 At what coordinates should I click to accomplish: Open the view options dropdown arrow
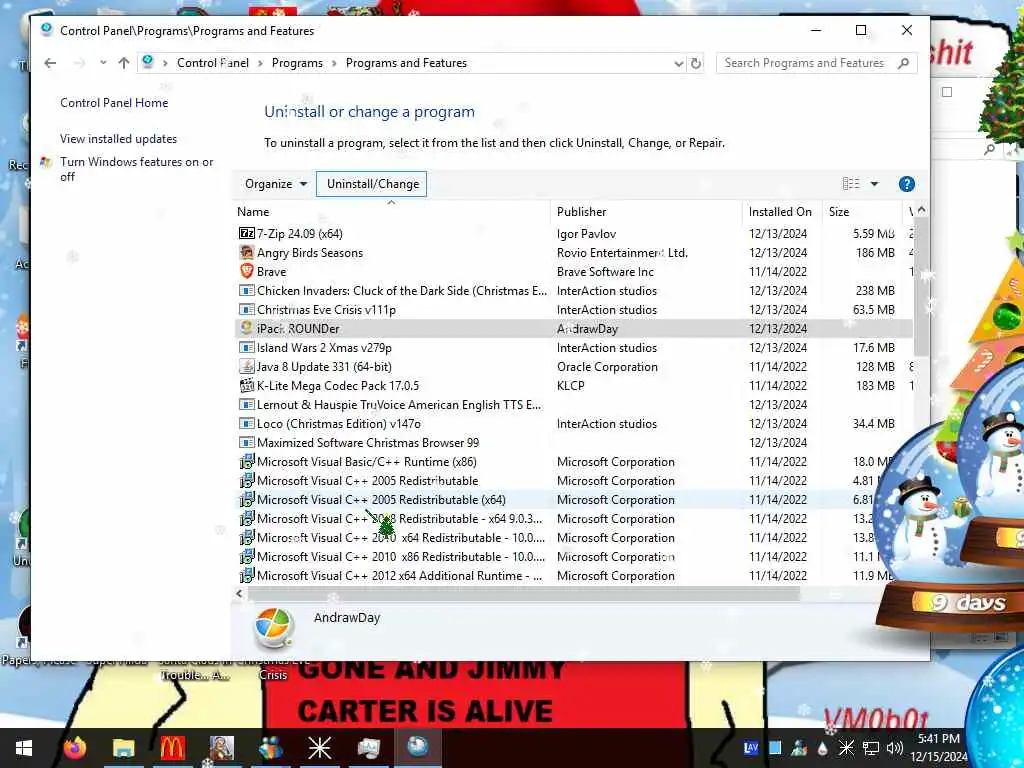tap(874, 184)
